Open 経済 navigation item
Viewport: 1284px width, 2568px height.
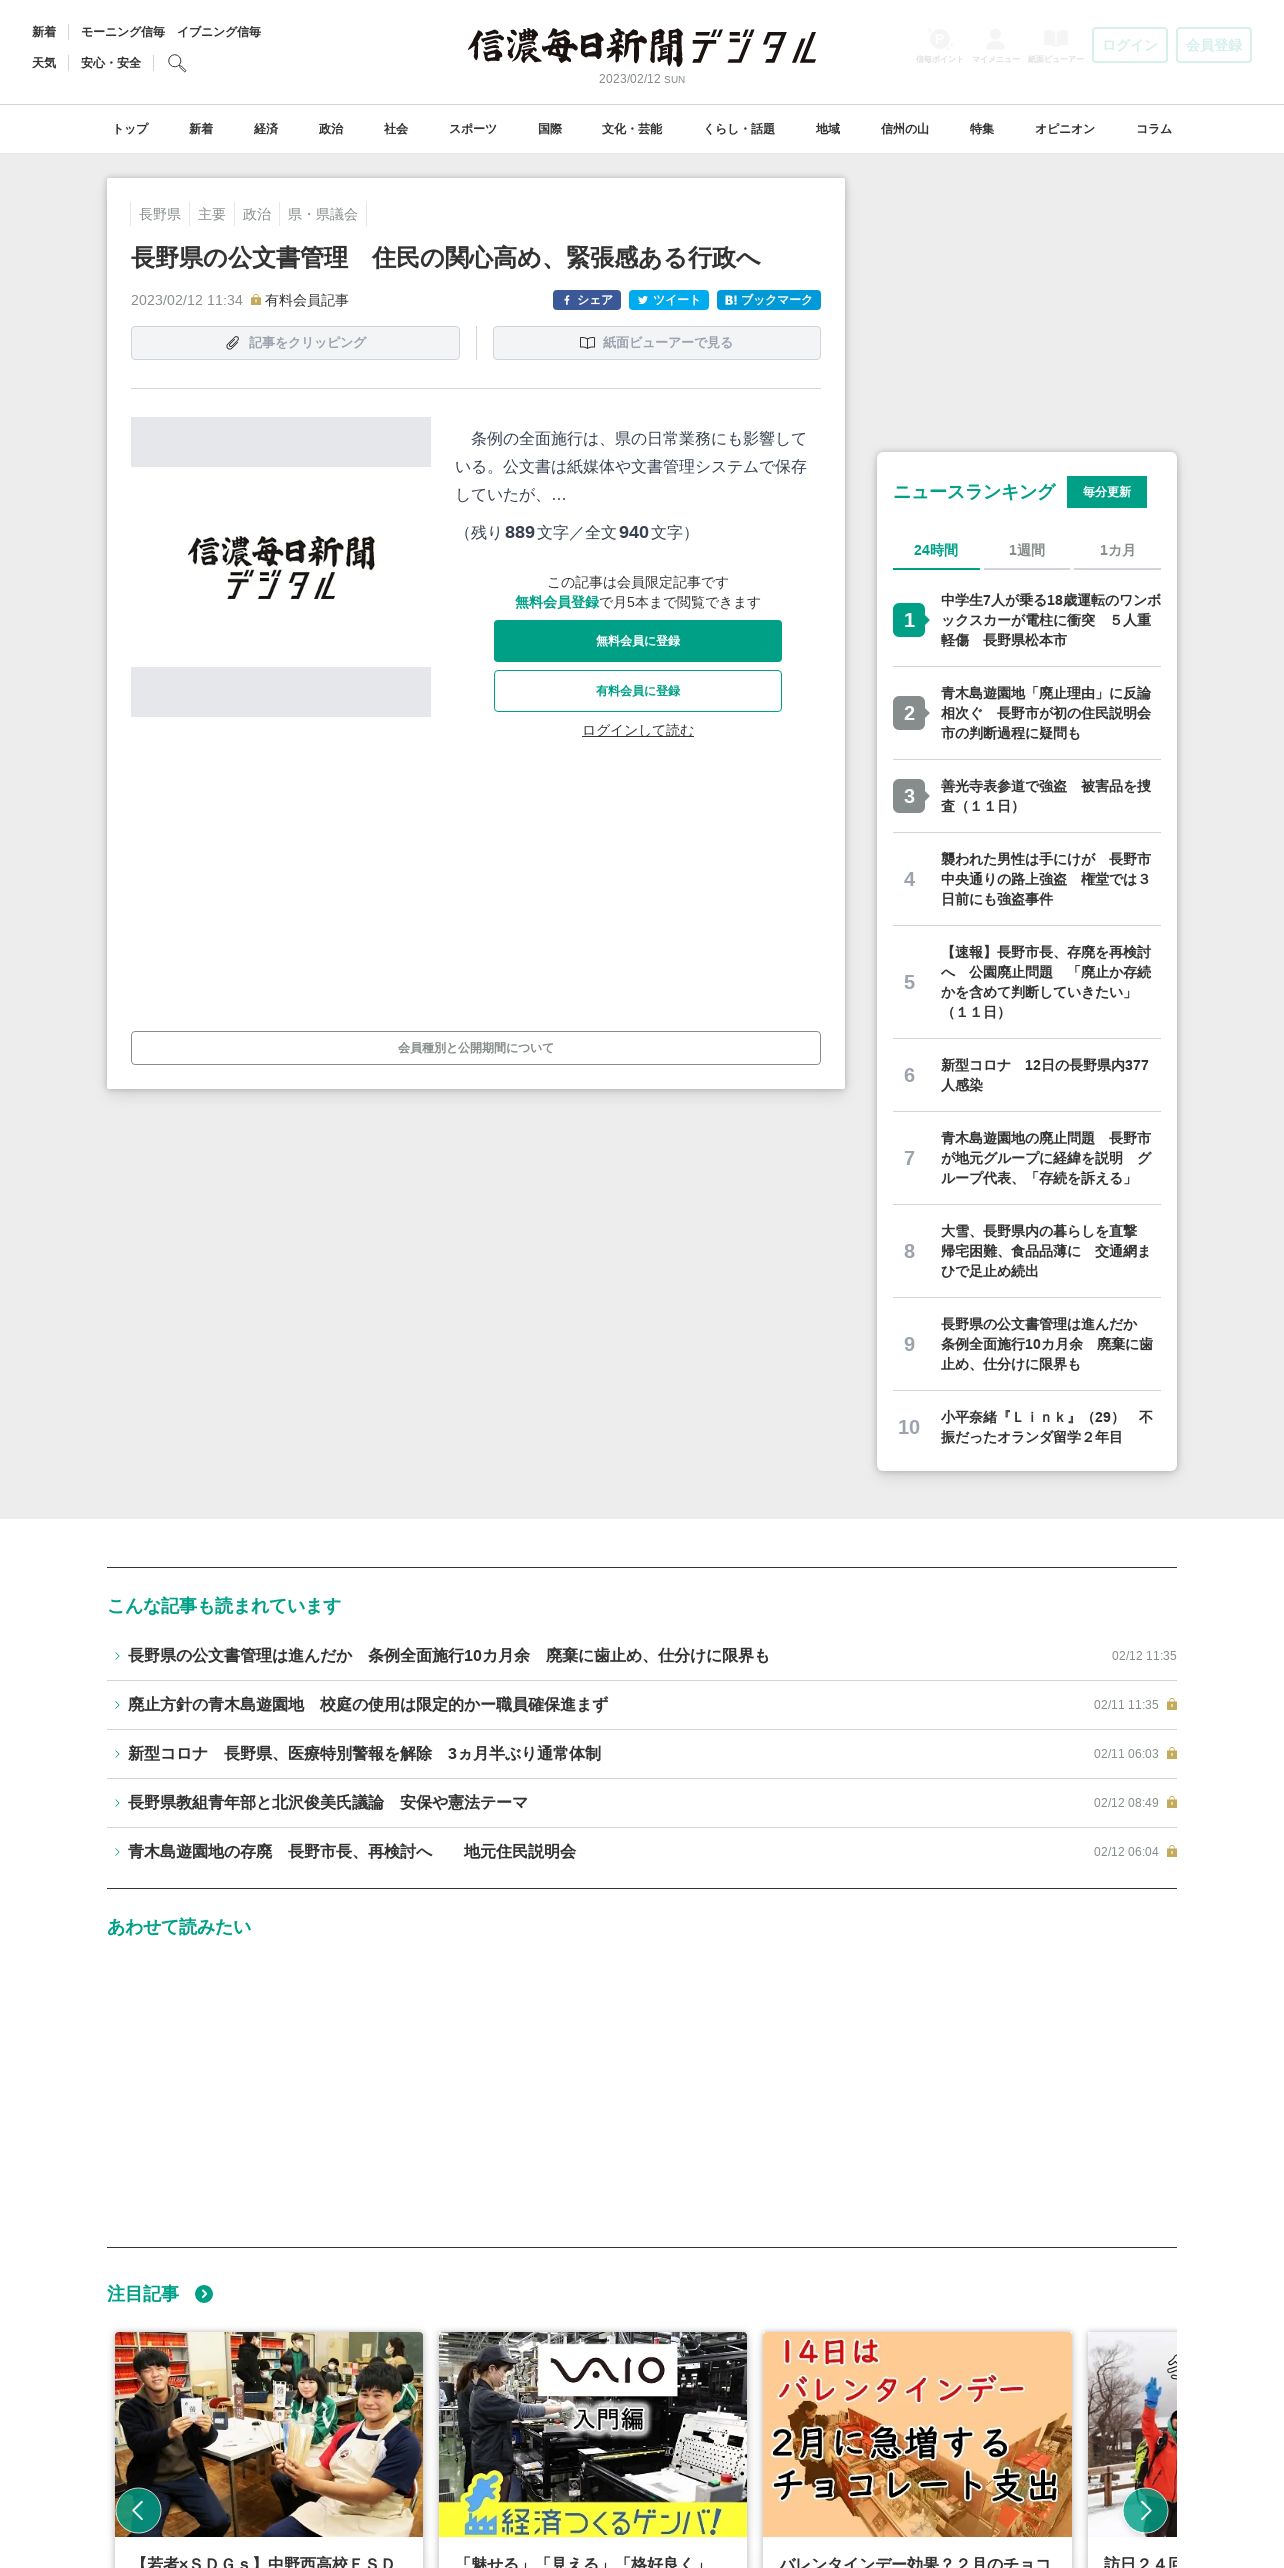[266, 129]
